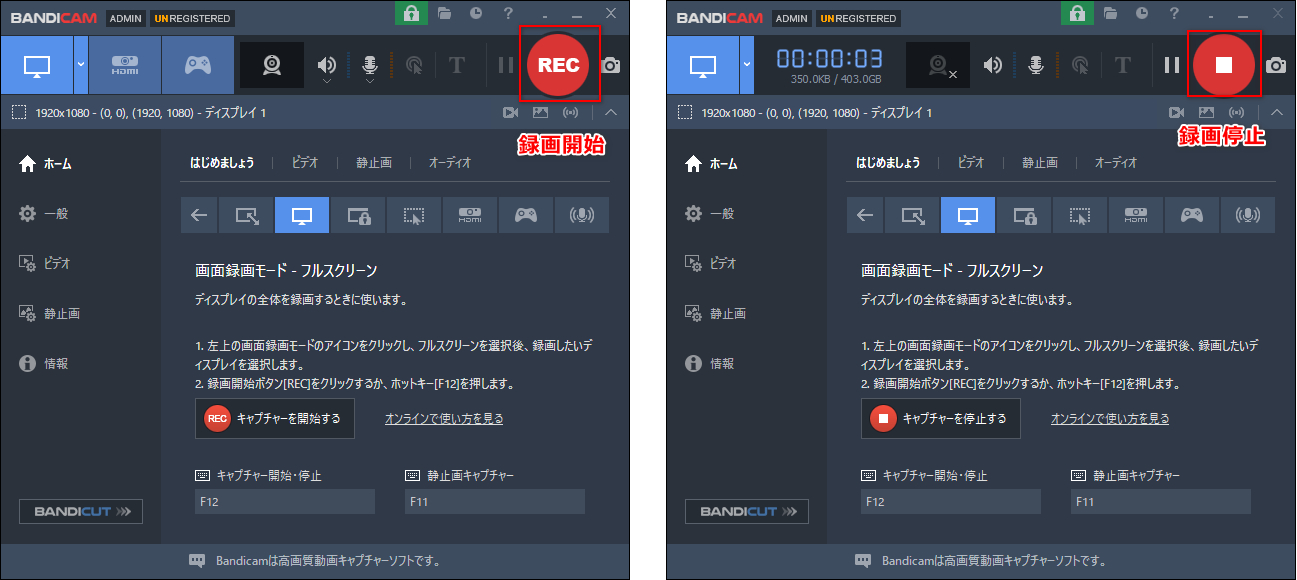Screen dimensions: 1297x580
Task: Select around-mouse dashed mode in the idle window's mode row
Action: point(414,214)
